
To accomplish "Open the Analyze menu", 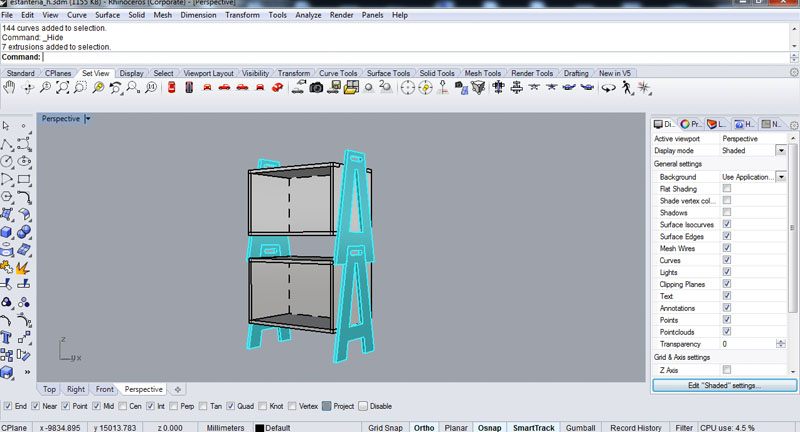I will click(x=308, y=15).
